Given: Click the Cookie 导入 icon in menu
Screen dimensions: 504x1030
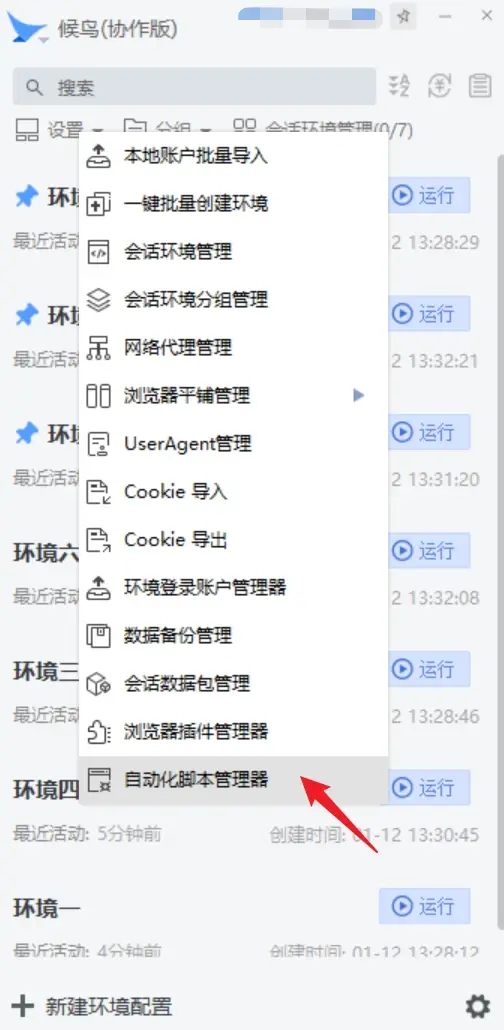Looking at the screenshot, I should coord(99,491).
